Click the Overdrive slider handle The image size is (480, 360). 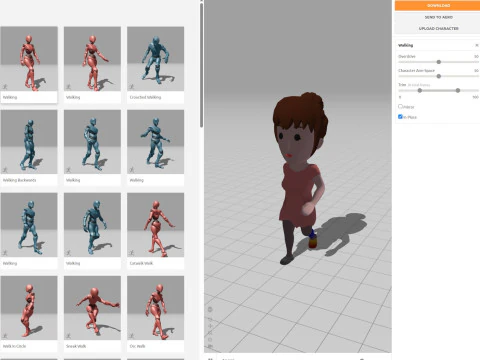pyautogui.click(x=439, y=62)
